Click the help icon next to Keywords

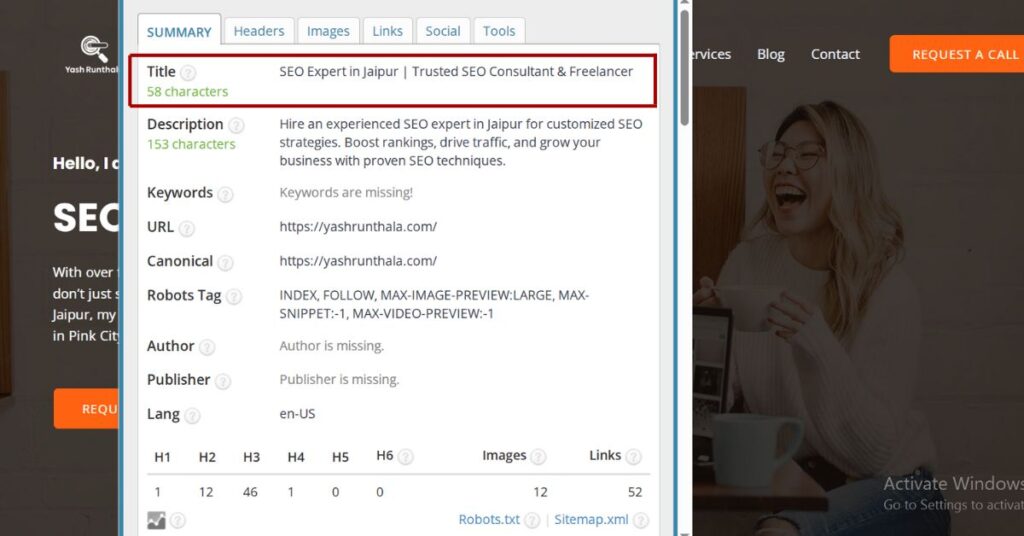(225, 194)
